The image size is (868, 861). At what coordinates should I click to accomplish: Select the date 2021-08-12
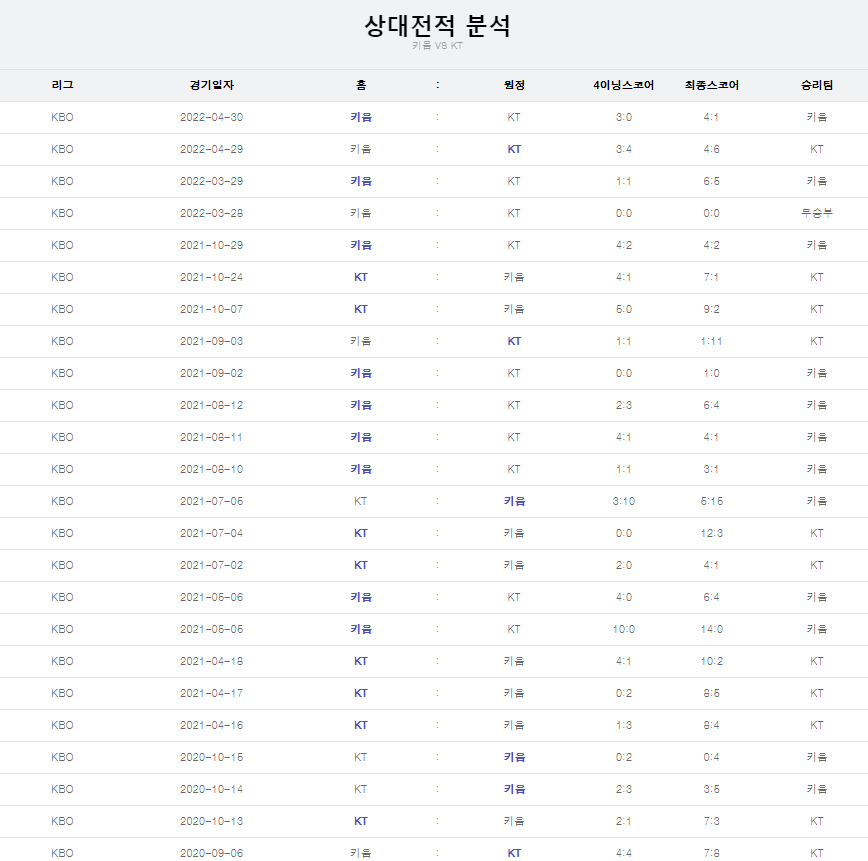[211, 405]
